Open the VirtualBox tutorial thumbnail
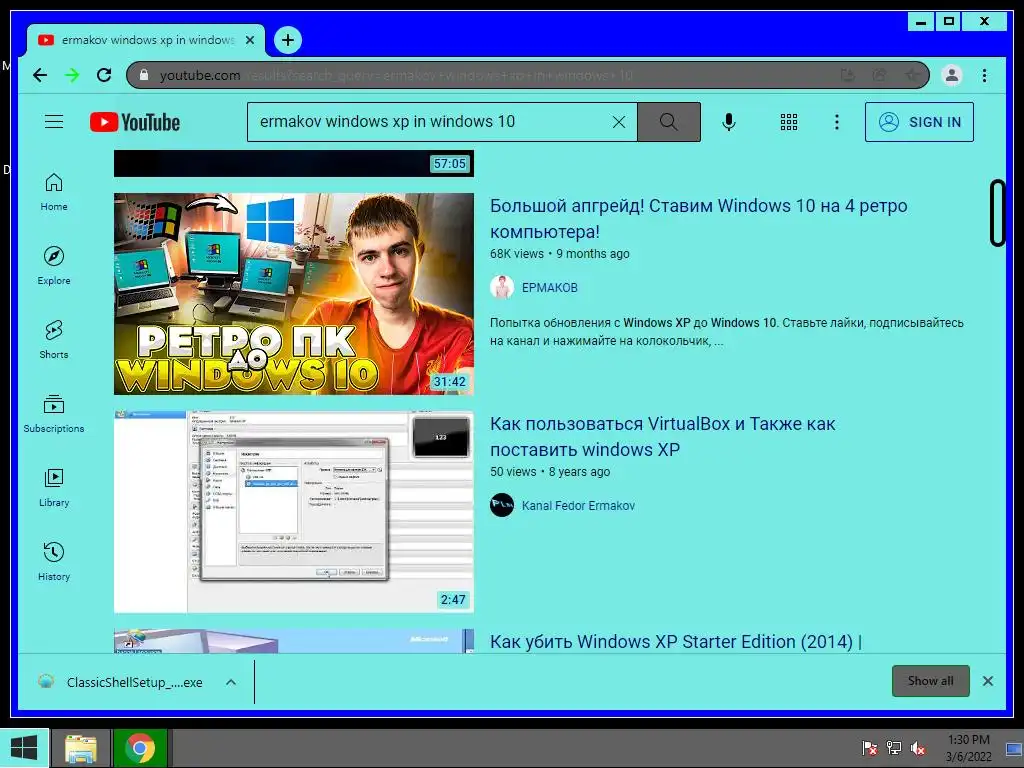Image resolution: width=1024 pixels, height=768 pixels. (294, 512)
